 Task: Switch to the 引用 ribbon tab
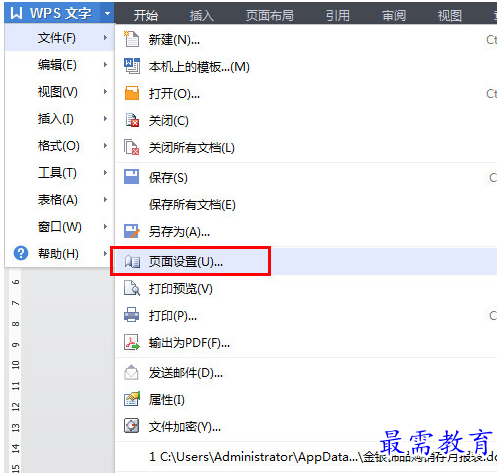pos(338,15)
